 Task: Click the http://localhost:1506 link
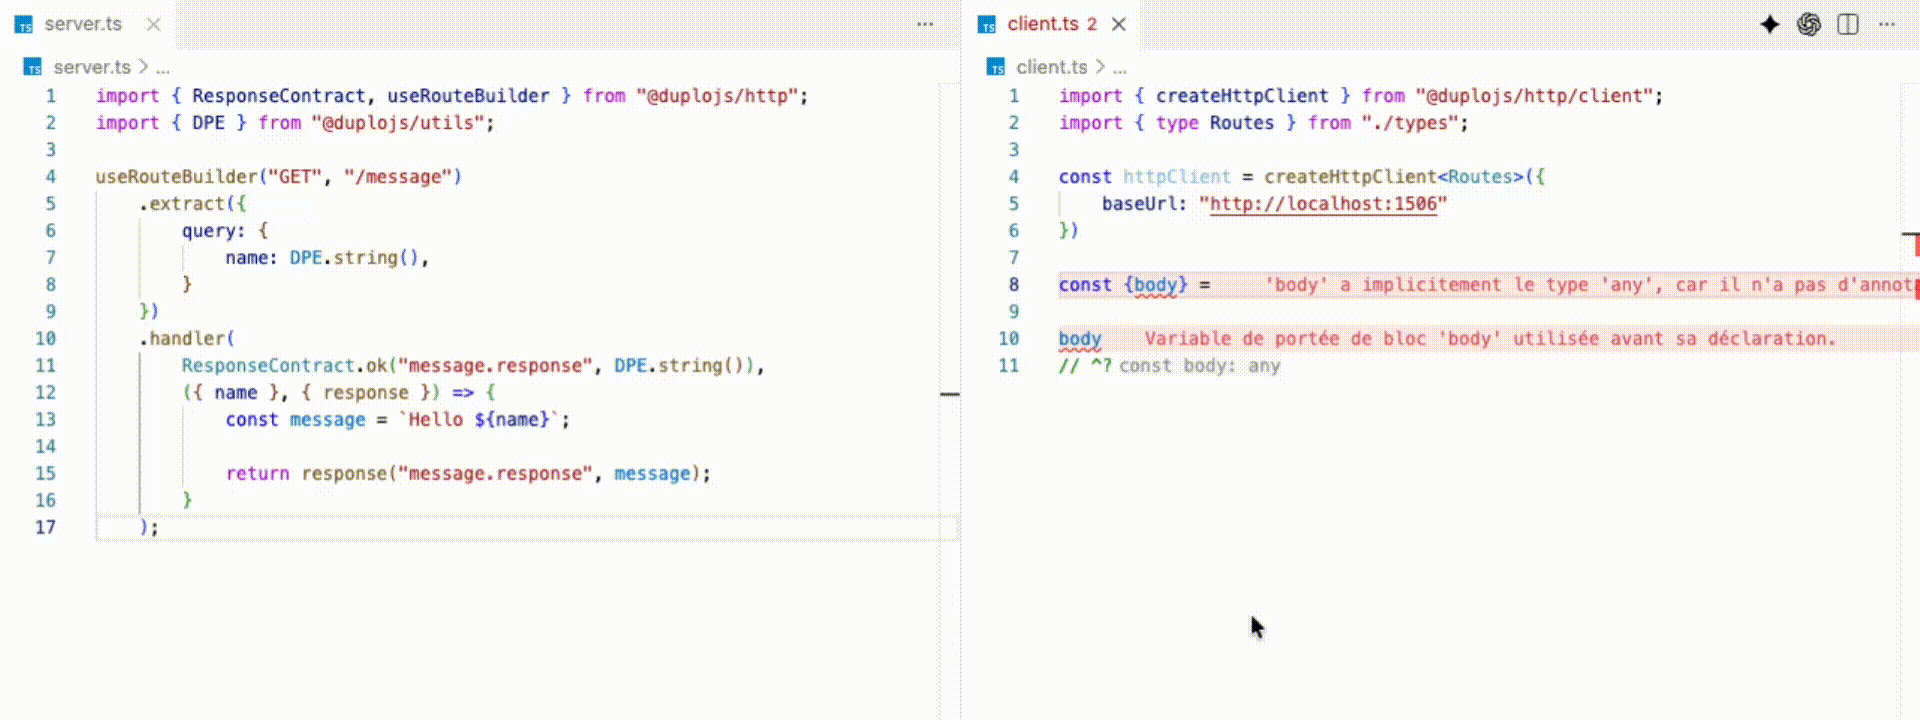(1322, 204)
